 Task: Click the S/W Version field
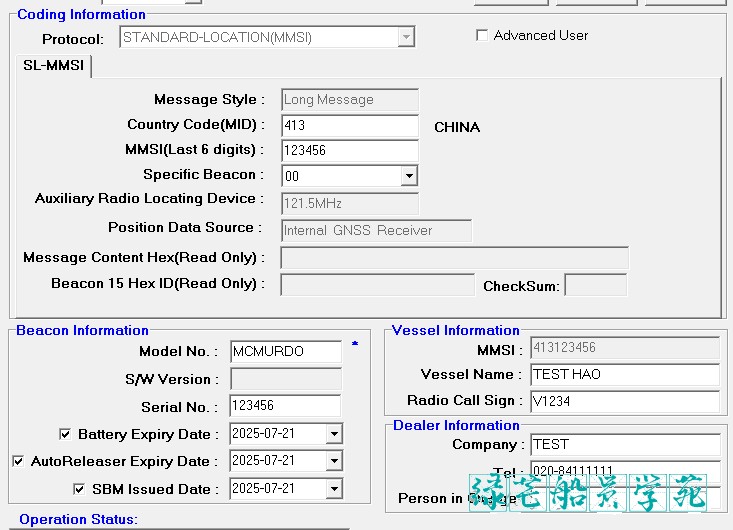point(286,379)
